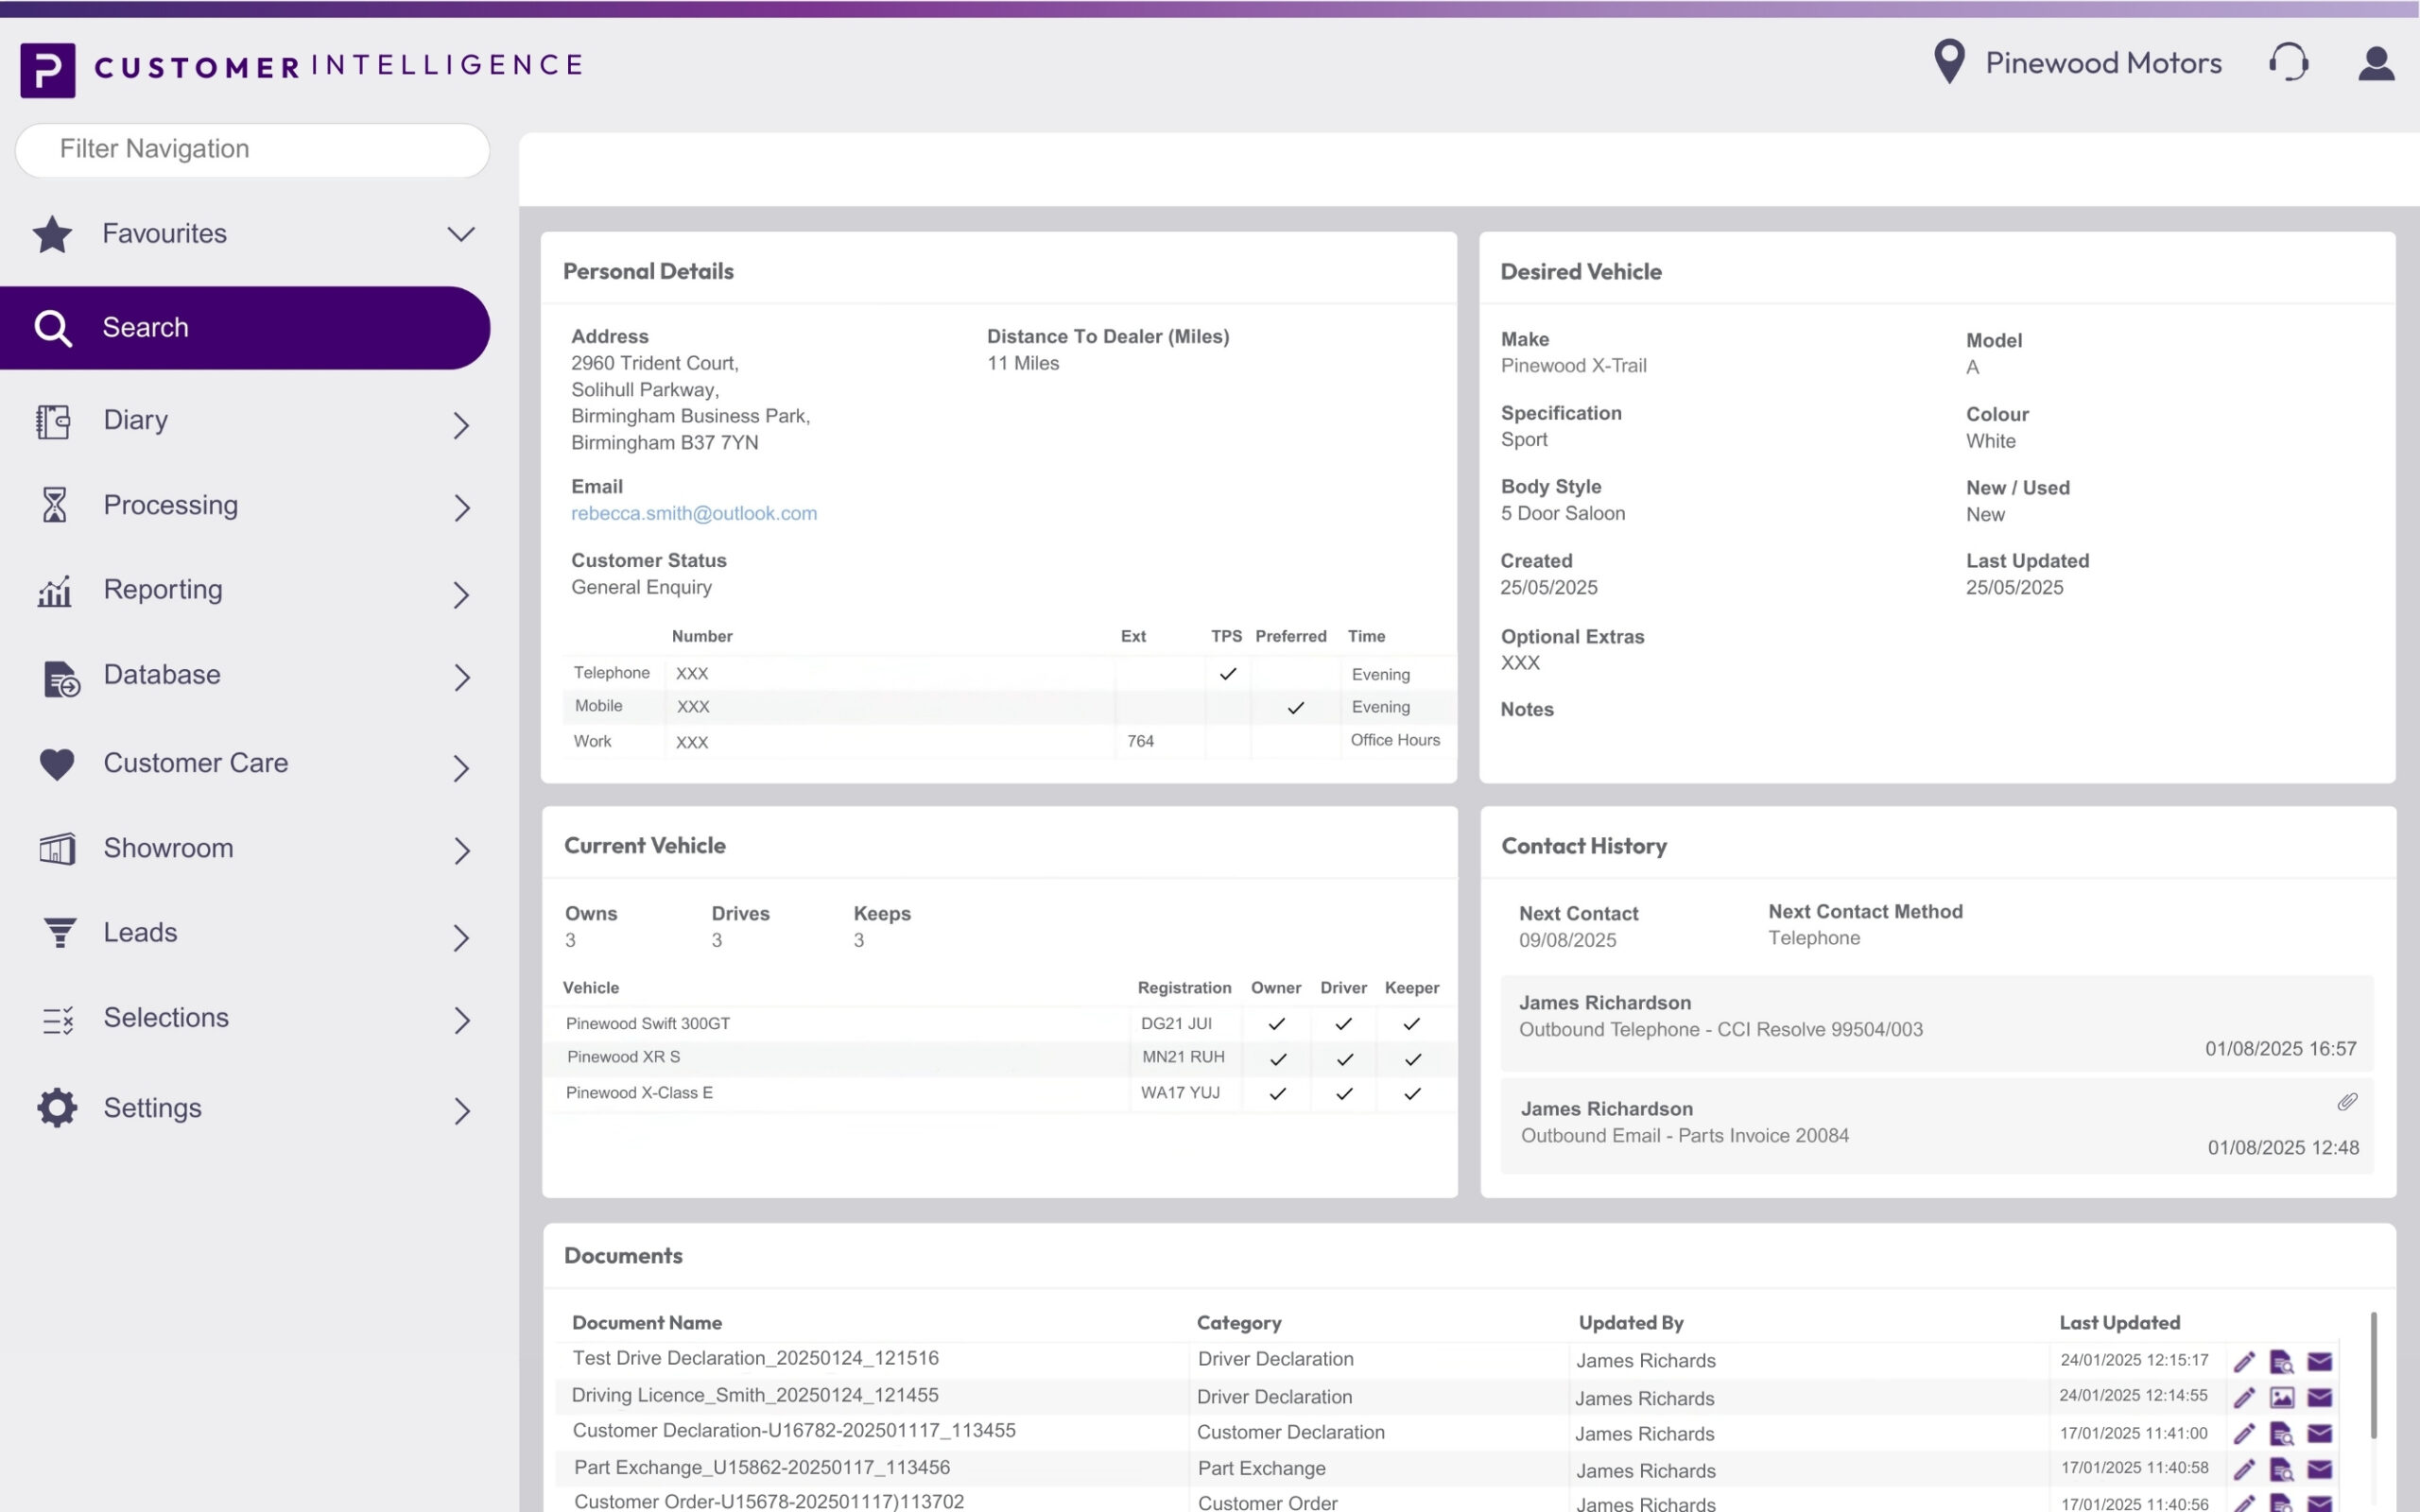Click the Pinewood Motors location pin
The width and height of the screenshot is (2420, 1512).
[x=1949, y=62]
